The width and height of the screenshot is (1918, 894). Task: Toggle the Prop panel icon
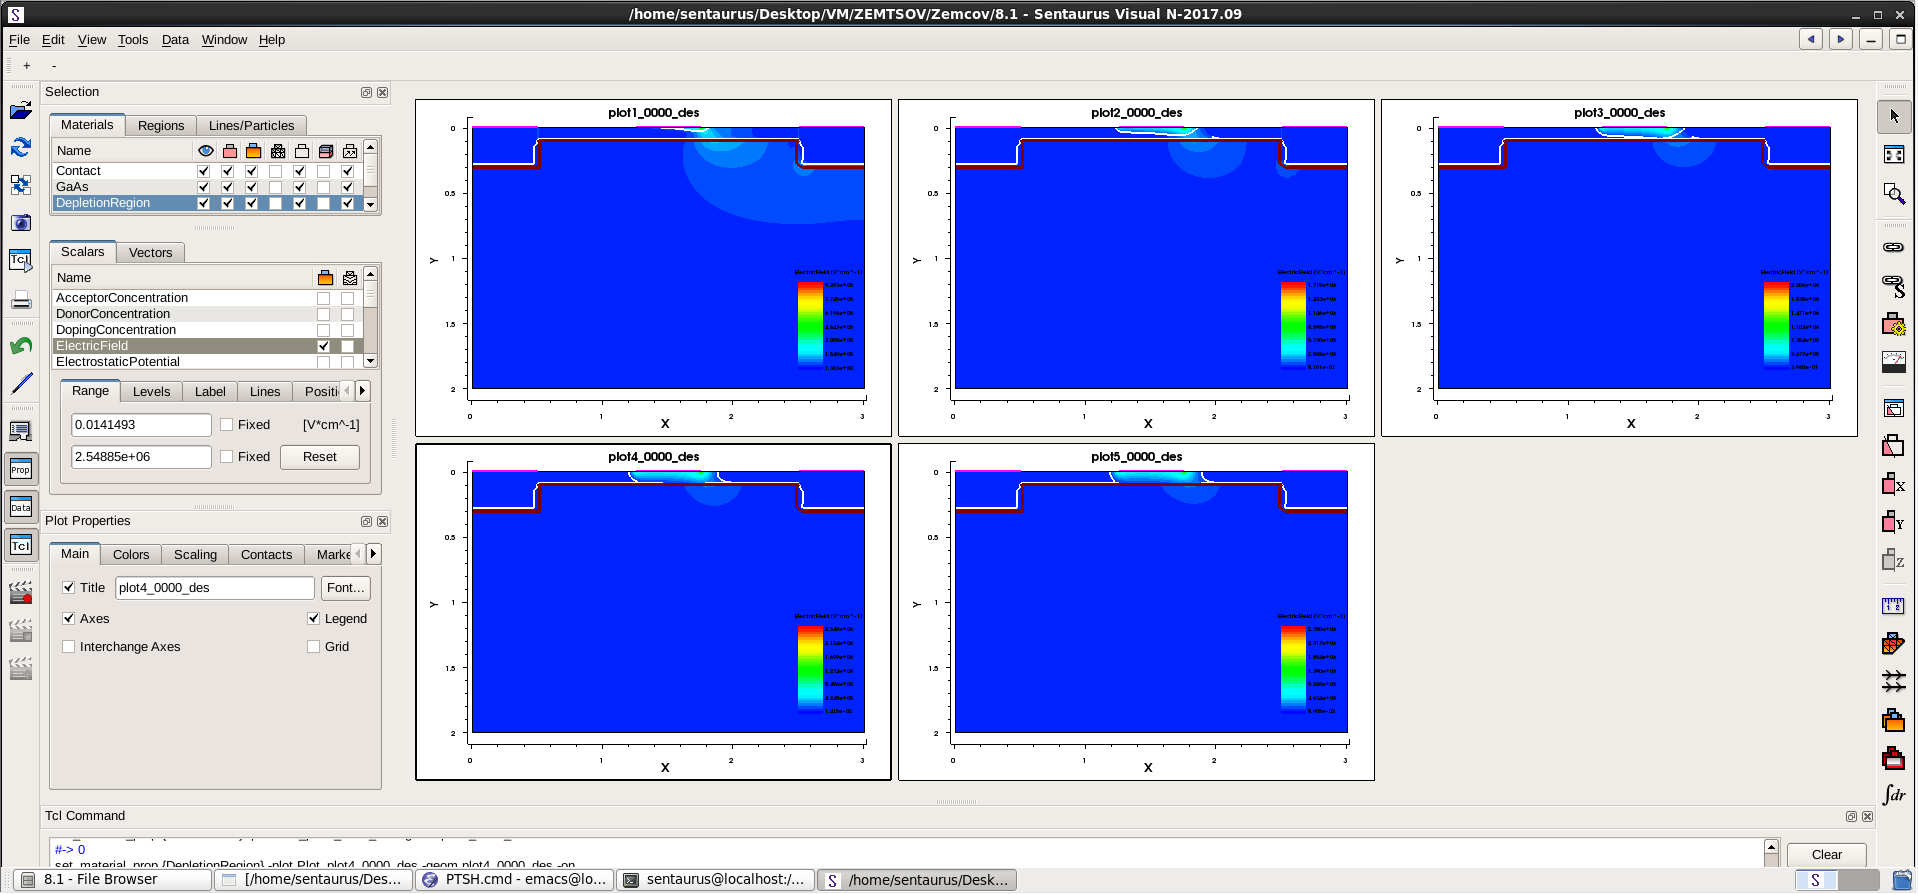pos(20,469)
